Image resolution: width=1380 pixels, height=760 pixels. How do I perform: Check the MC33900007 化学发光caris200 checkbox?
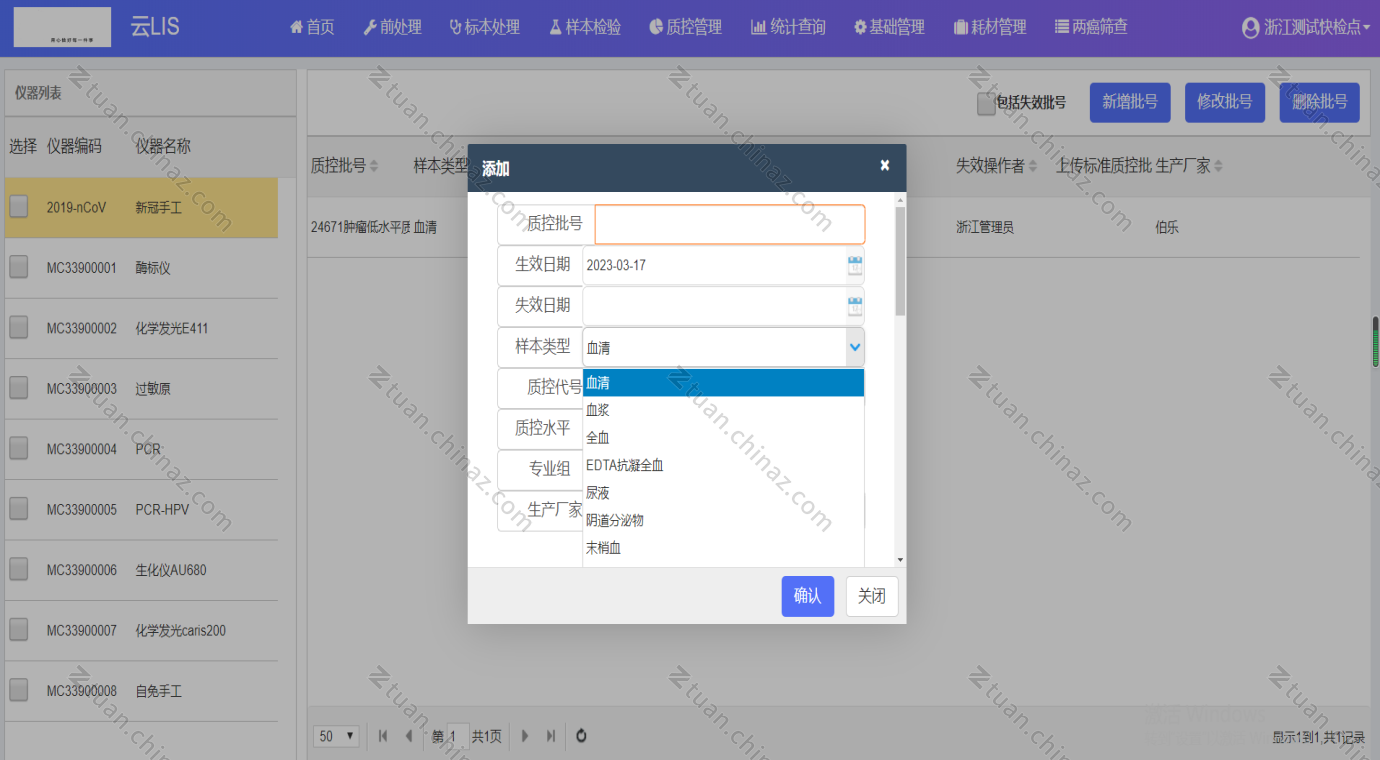[x=19, y=630]
